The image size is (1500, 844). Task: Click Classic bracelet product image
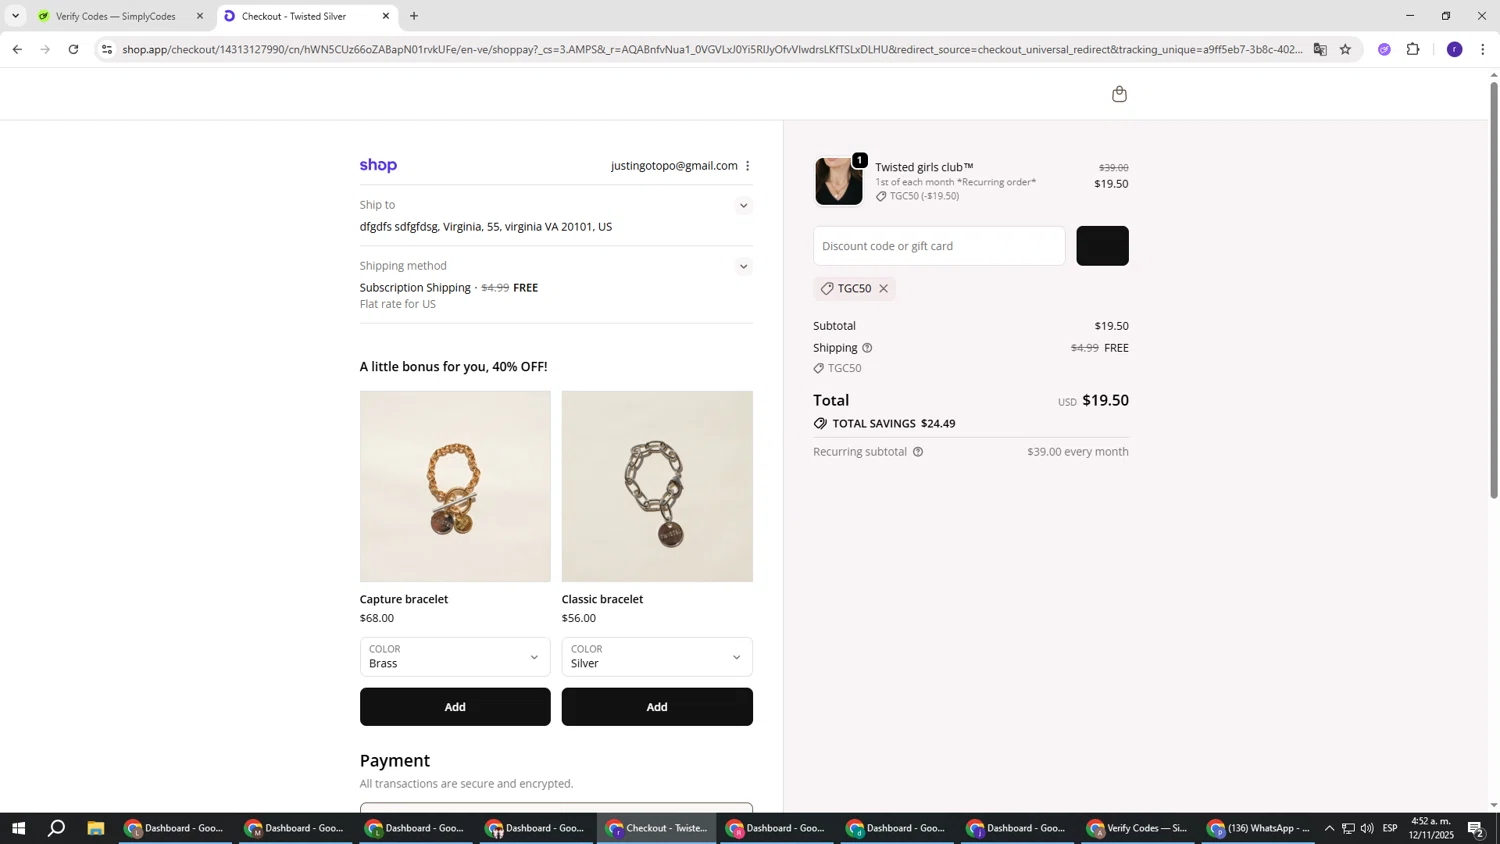pyautogui.click(x=657, y=486)
